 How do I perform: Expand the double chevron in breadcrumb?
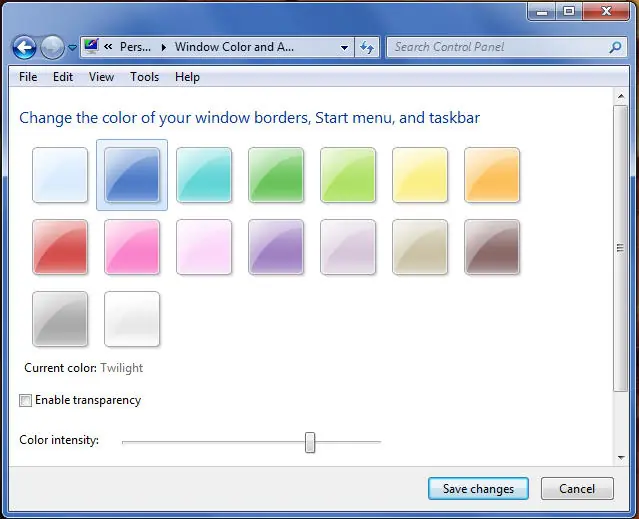[108, 47]
